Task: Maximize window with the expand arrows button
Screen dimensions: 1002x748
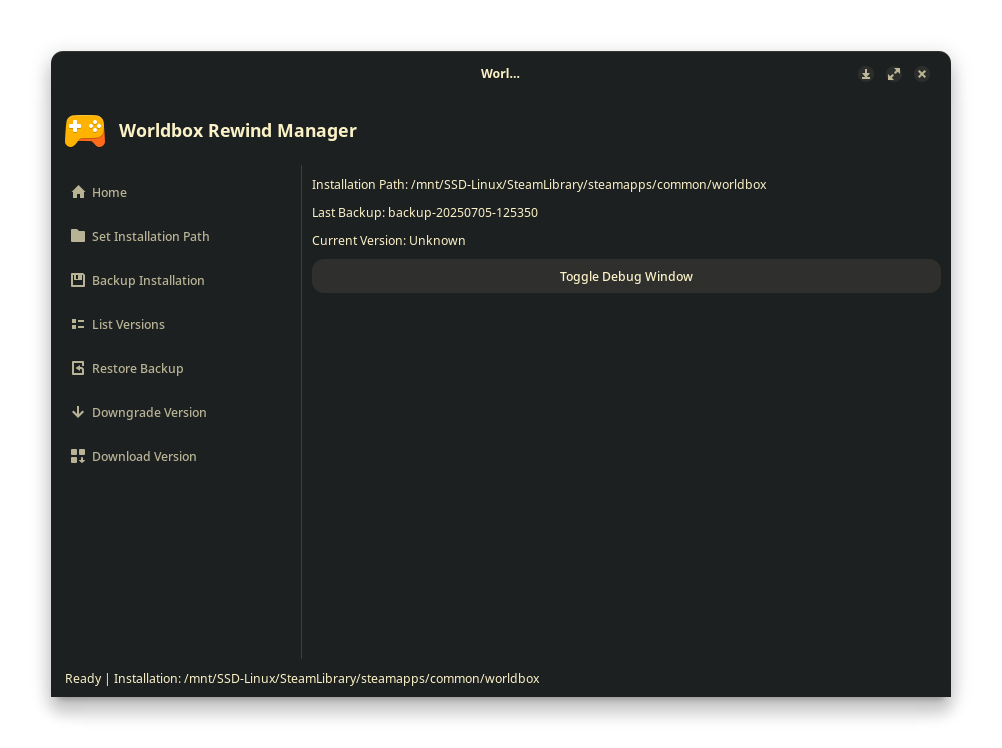Action: coord(894,74)
